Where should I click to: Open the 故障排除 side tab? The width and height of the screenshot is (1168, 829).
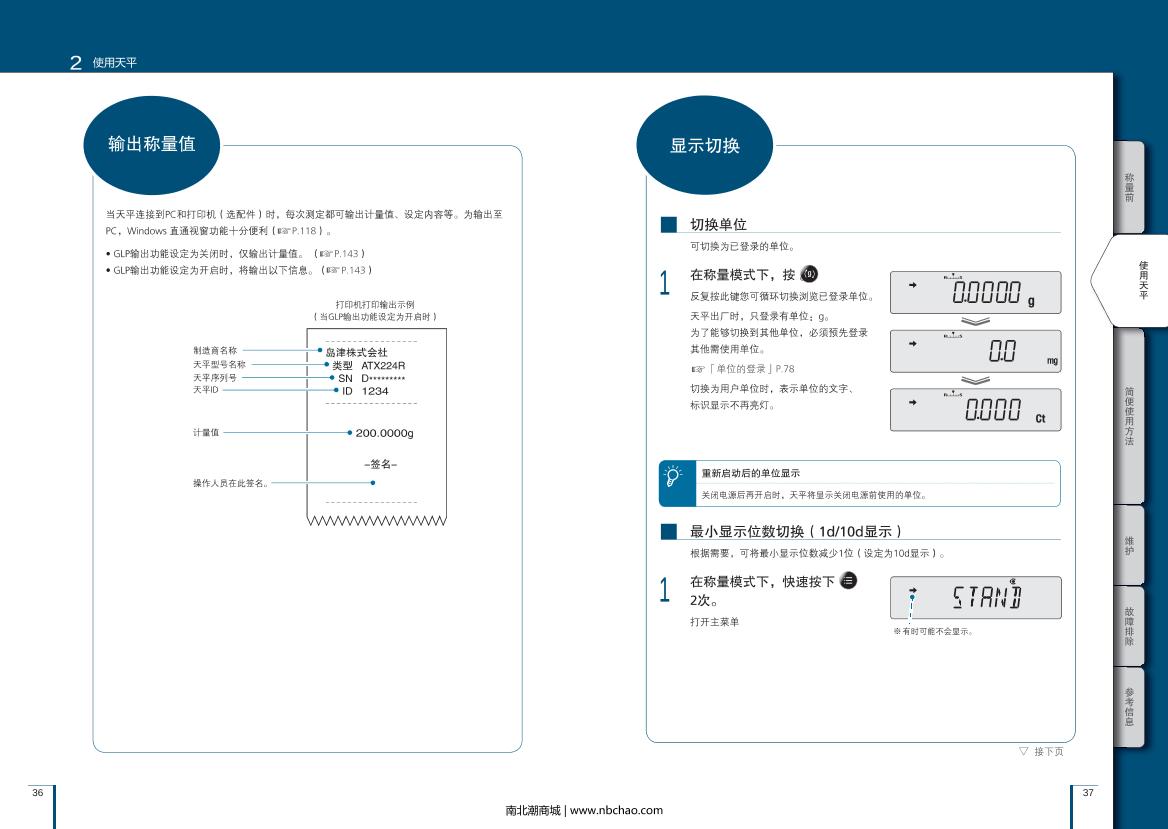pos(1129,627)
